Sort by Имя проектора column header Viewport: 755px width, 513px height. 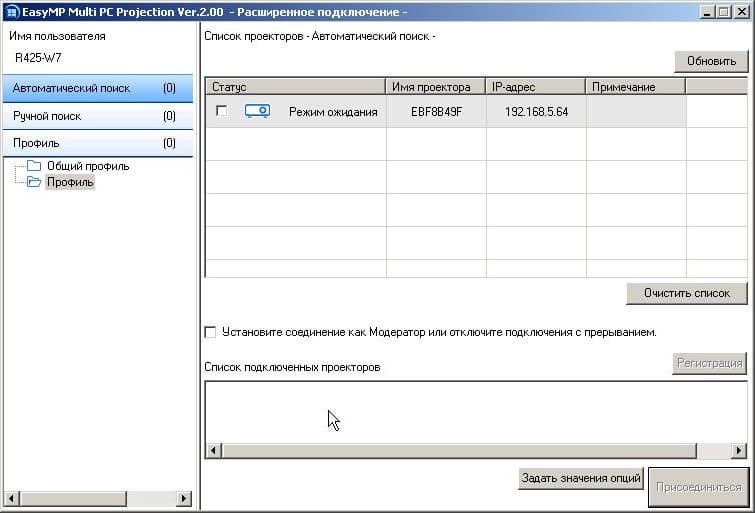click(436, 87)
